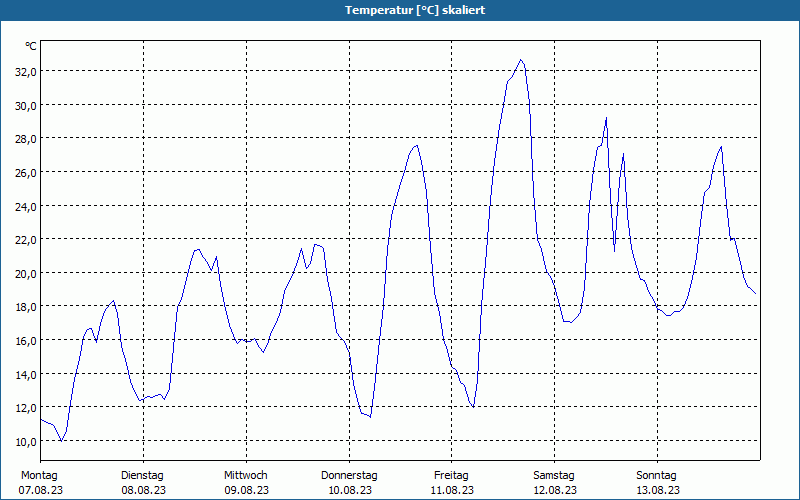The image size is (800, 500).
Task: Click the Dienstag day label
Action: (x=142, y=476)
